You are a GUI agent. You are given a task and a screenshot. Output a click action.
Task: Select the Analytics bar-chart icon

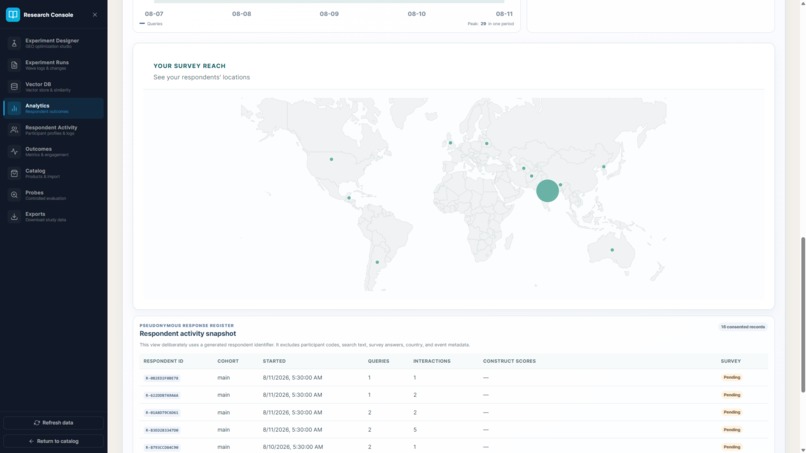14,108
